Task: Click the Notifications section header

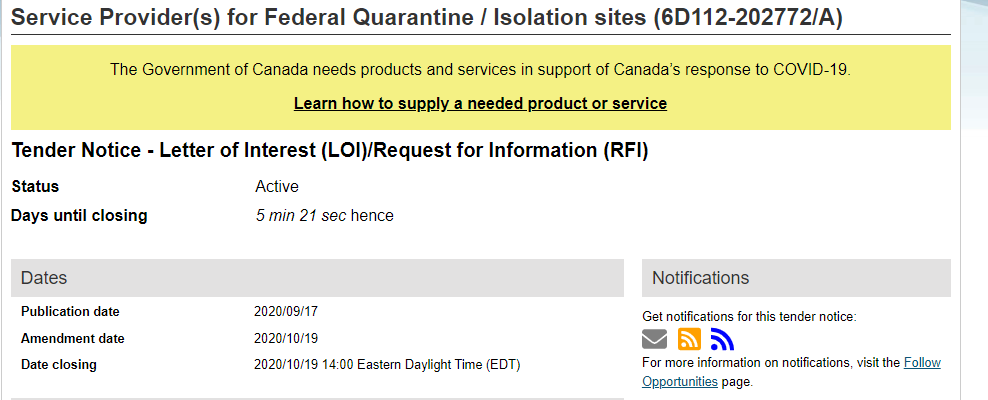Action: [700, 278]
